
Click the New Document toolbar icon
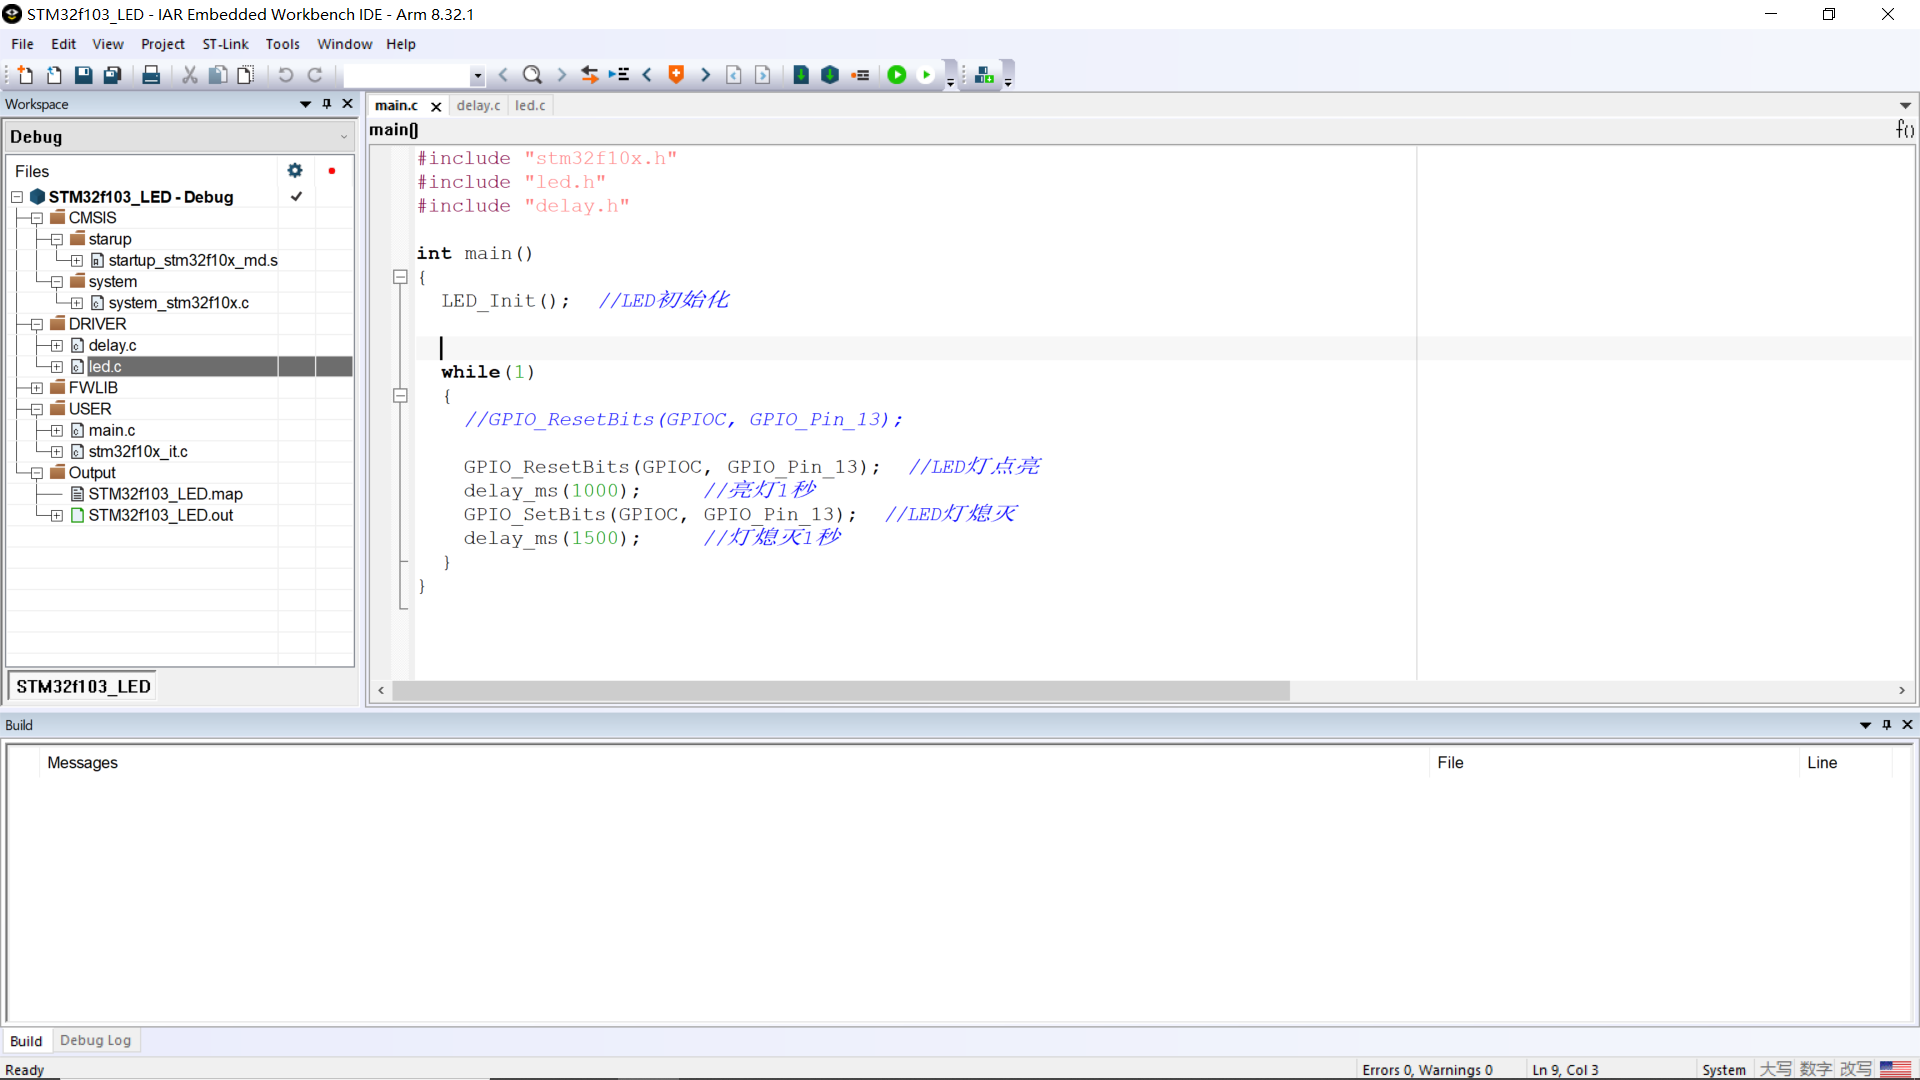click(x=25, y=75)
